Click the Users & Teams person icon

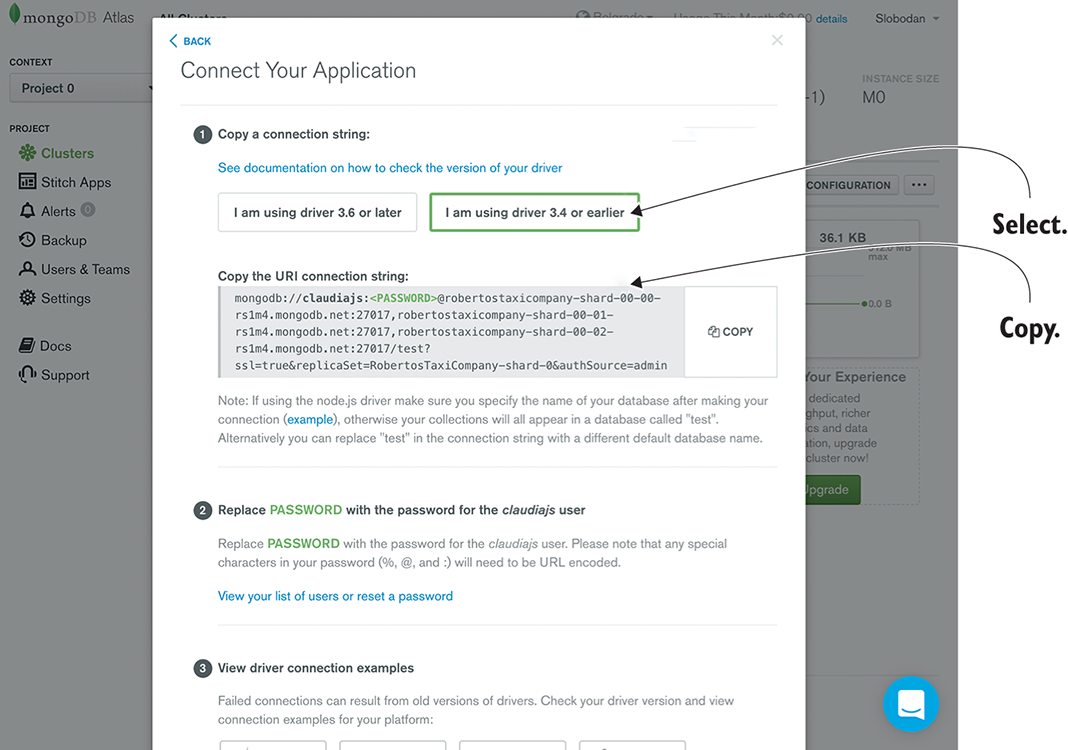[27, 269]
